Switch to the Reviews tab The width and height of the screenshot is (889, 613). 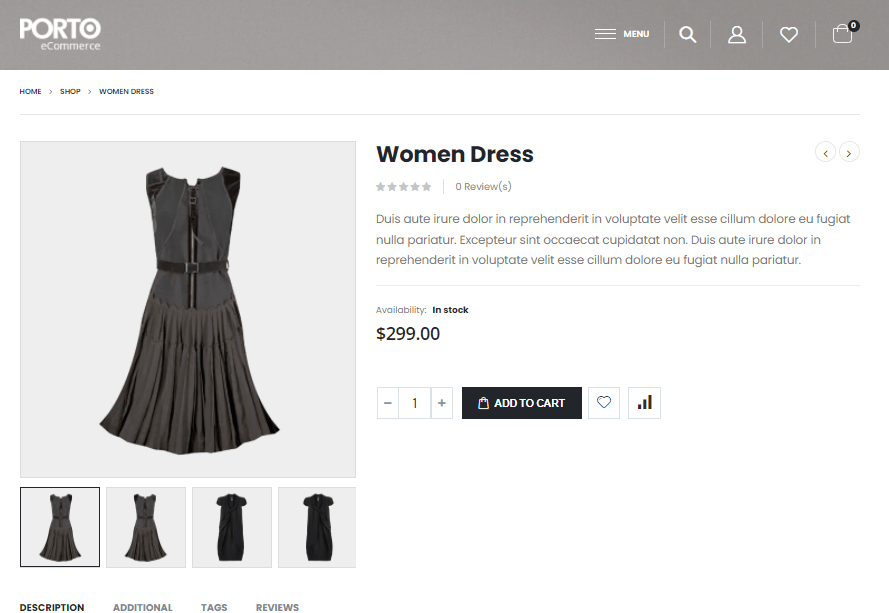click(277, 607)
